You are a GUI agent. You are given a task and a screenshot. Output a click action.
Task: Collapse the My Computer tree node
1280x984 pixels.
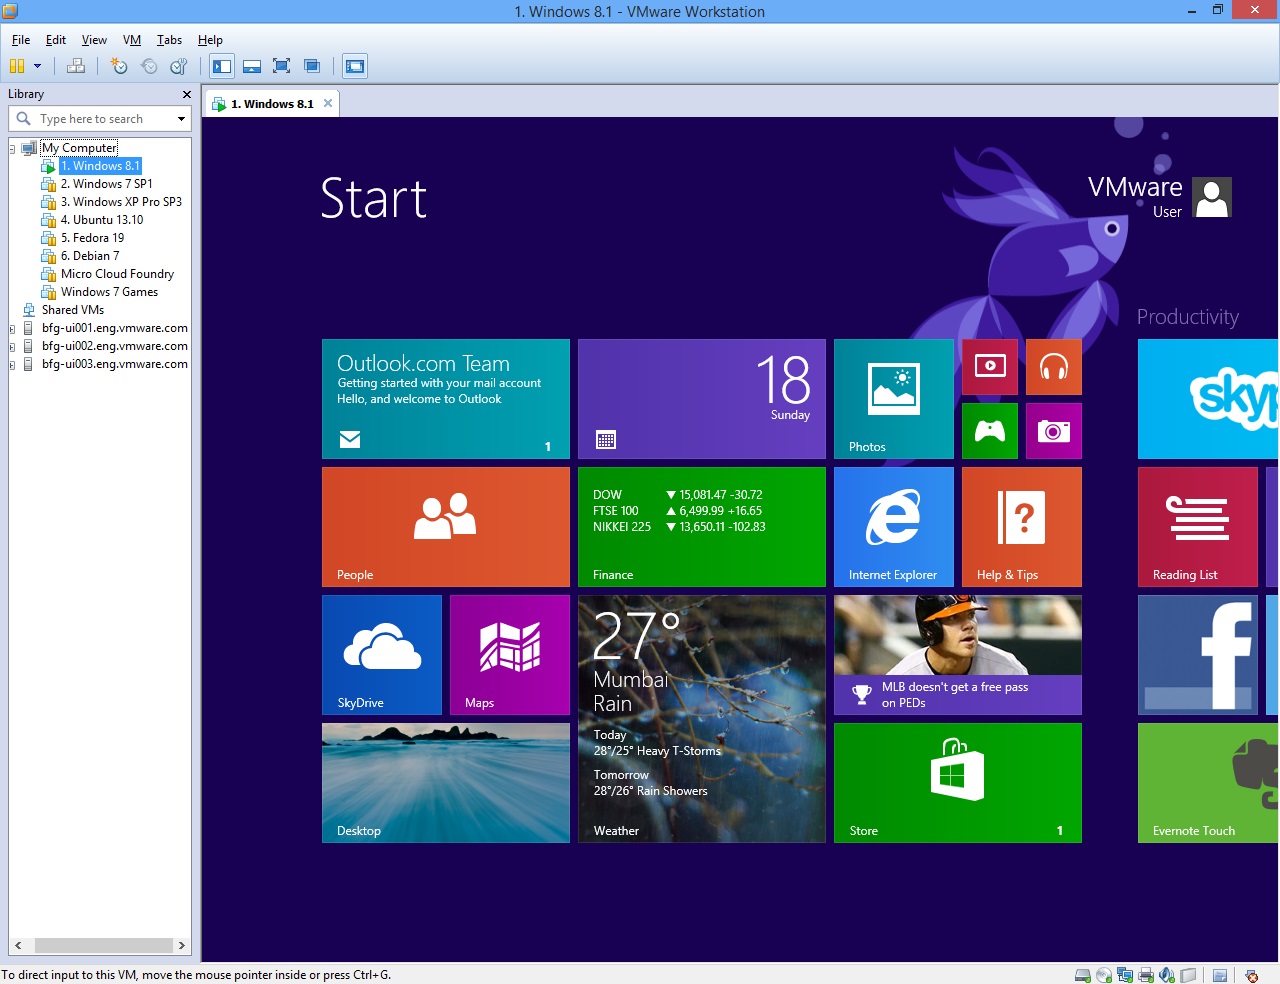[10, 148]
